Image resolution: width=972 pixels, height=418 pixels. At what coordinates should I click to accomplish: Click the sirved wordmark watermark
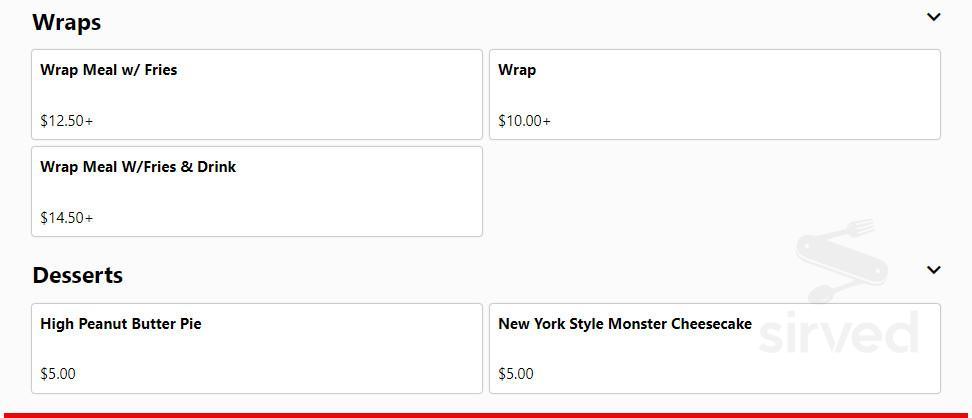(x=838, y=334)
